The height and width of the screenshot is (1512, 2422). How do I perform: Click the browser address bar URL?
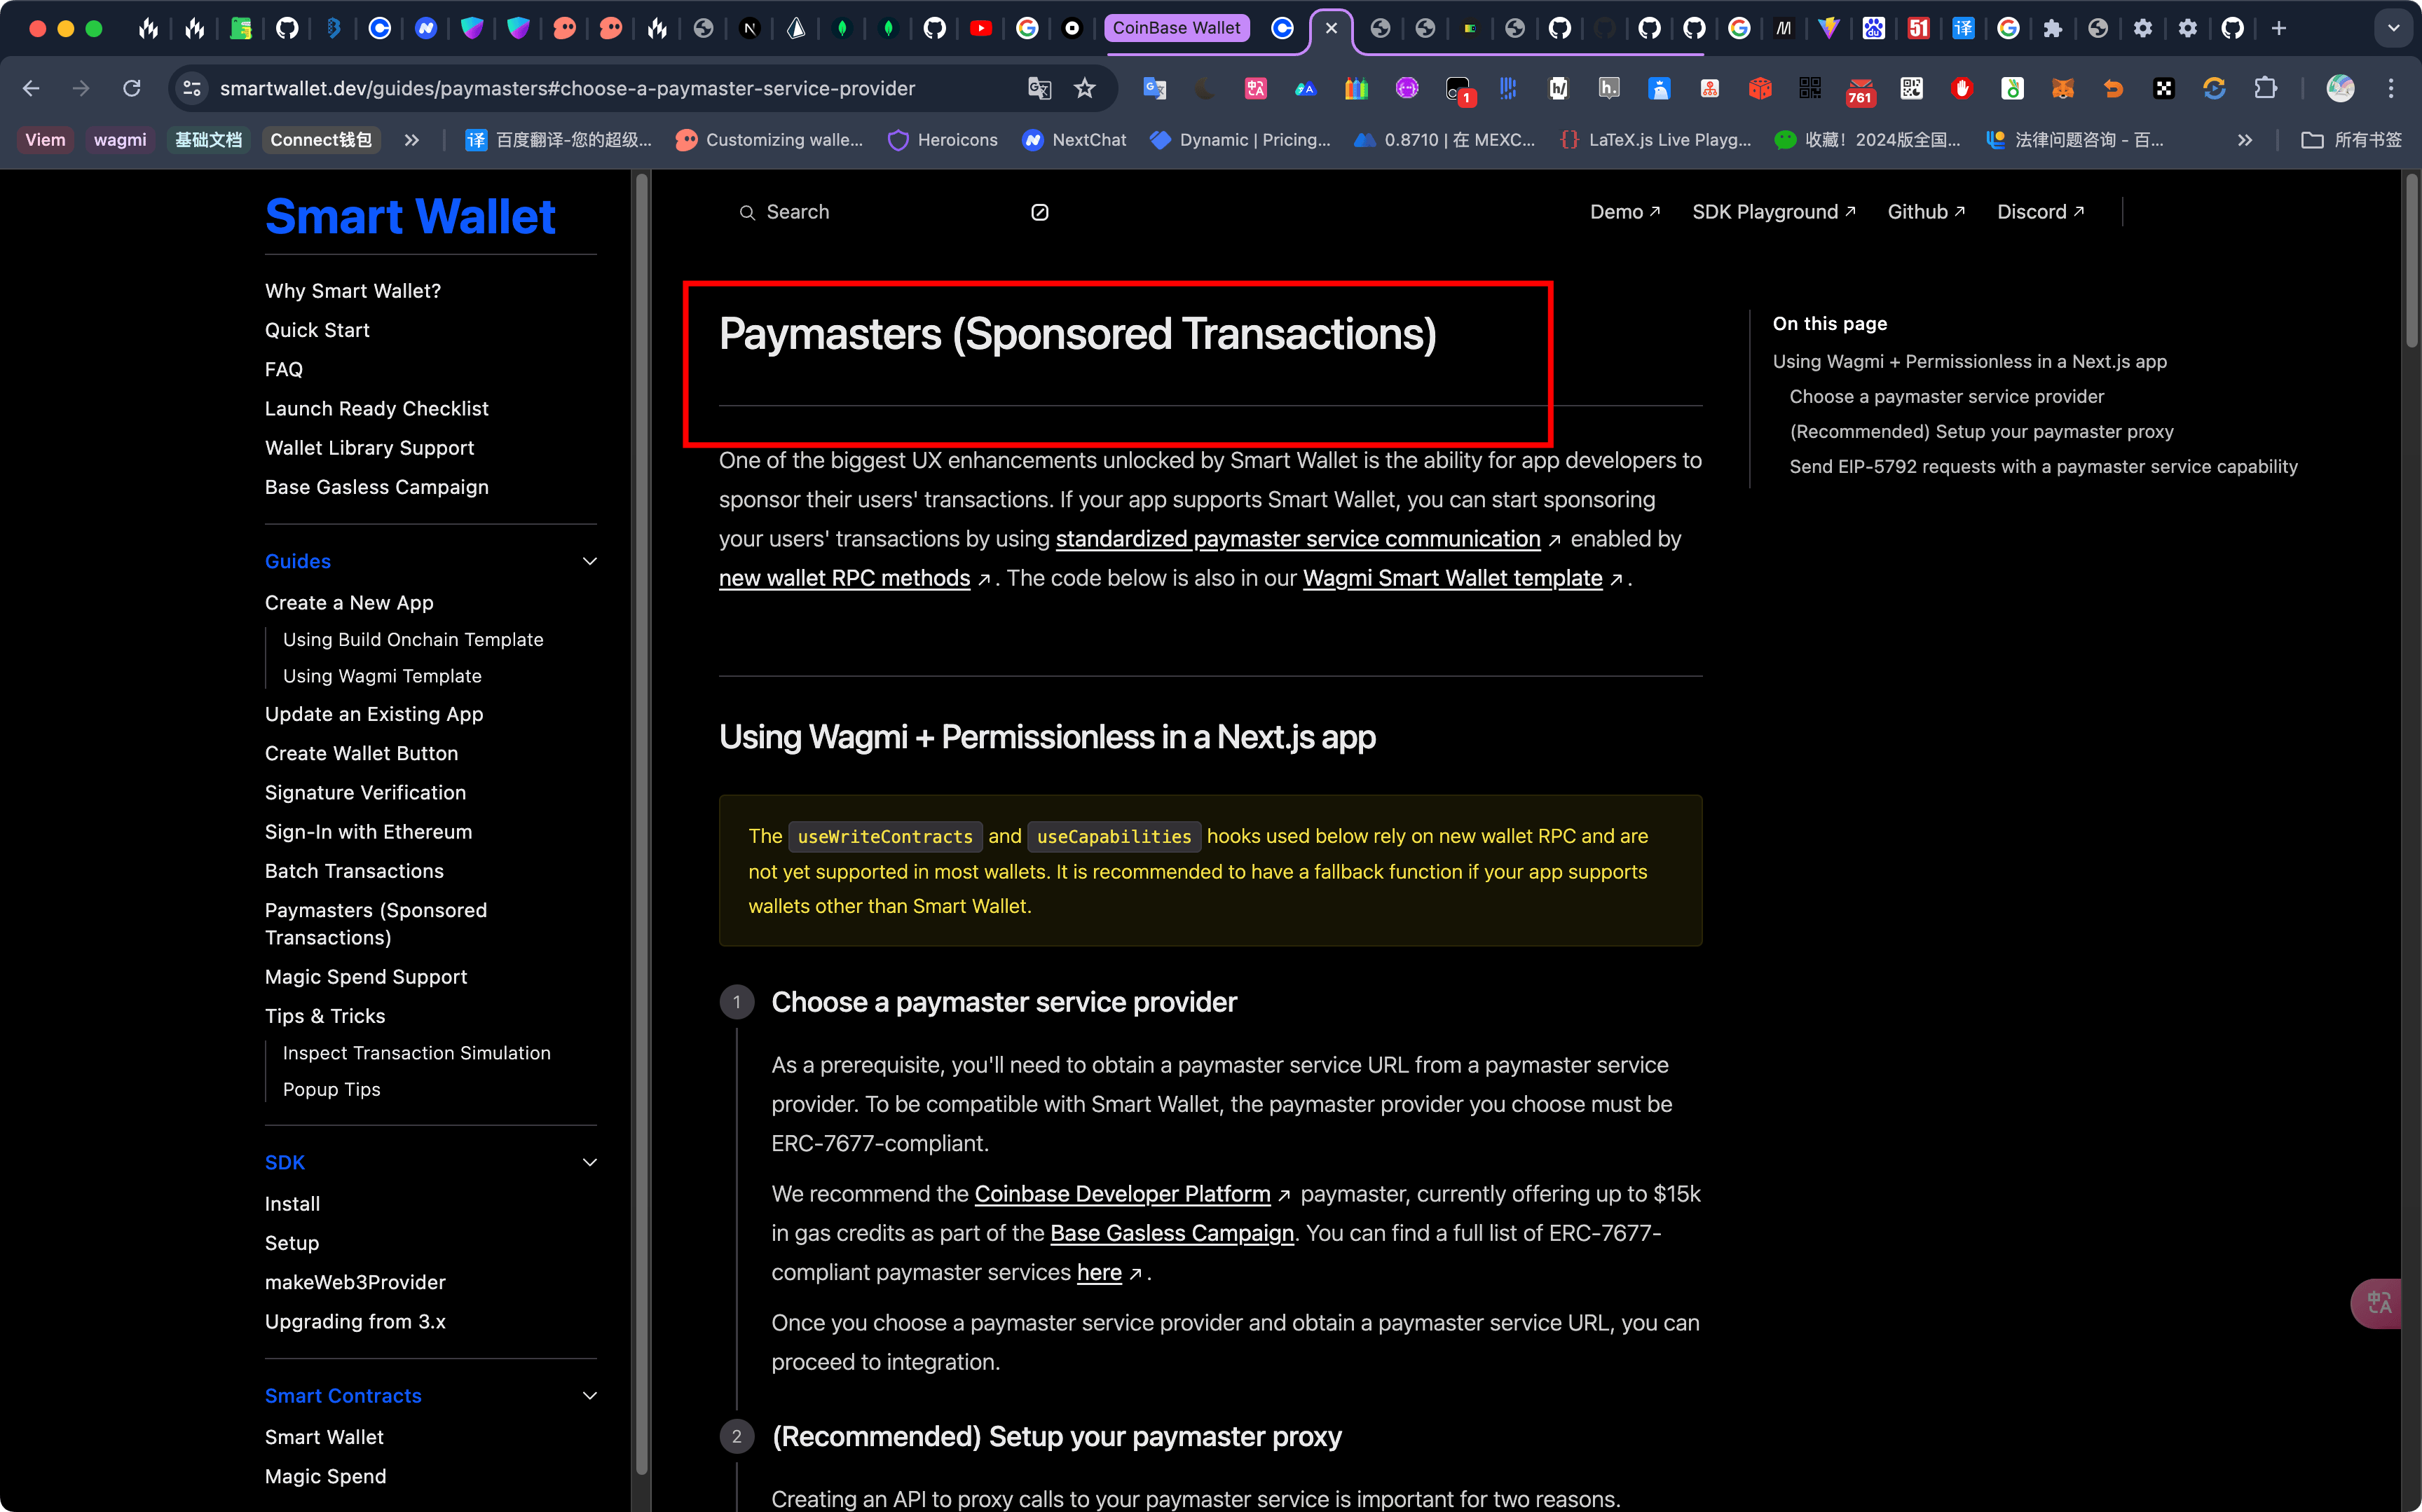pos(567,89)
